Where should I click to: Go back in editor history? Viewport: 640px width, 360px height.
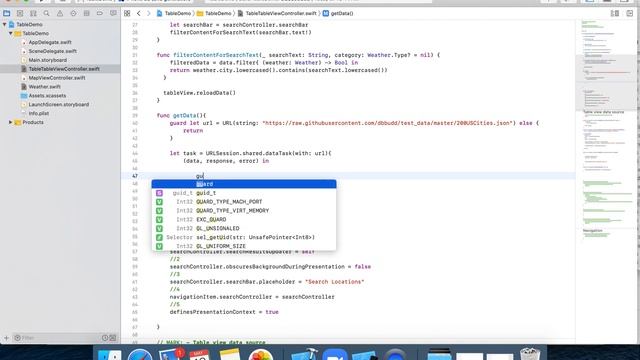(x=139, y=13)
